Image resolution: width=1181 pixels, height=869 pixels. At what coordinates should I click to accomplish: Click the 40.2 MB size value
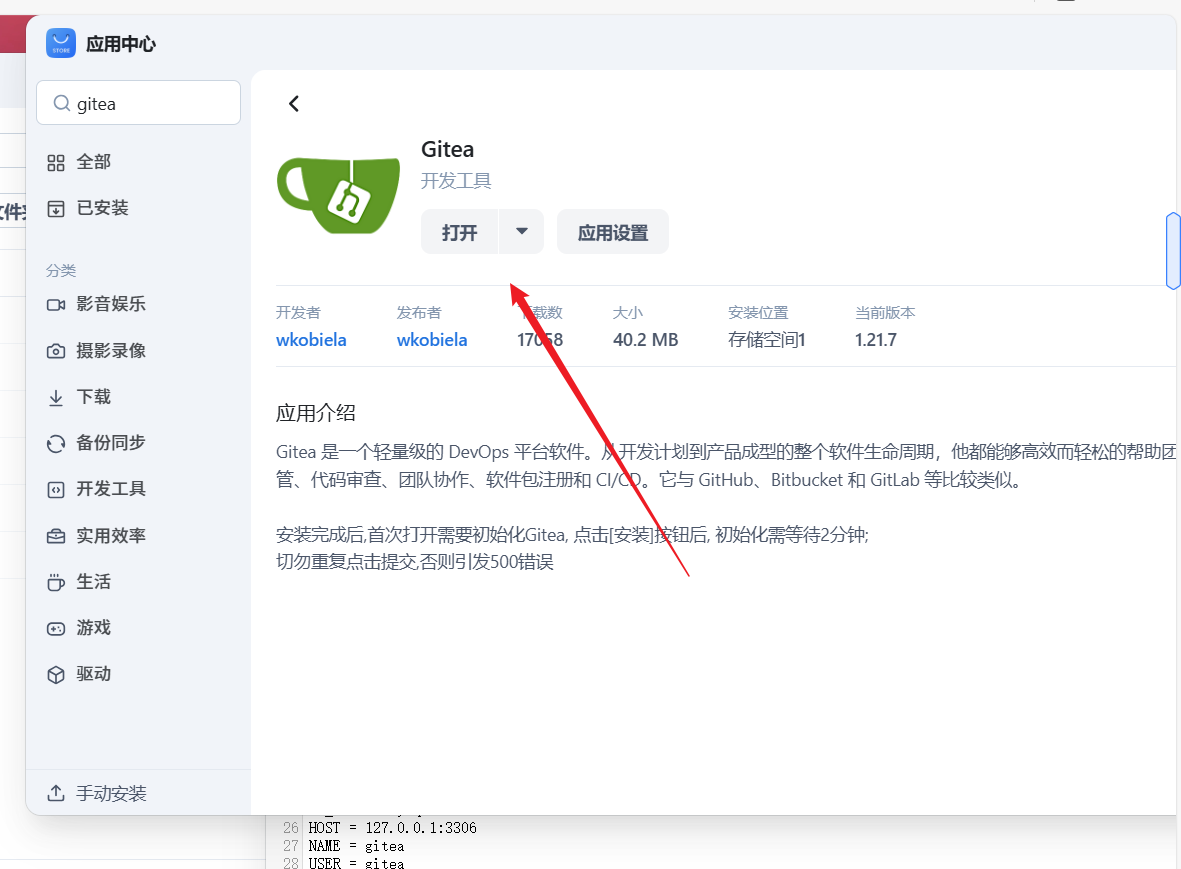point(645,340)
